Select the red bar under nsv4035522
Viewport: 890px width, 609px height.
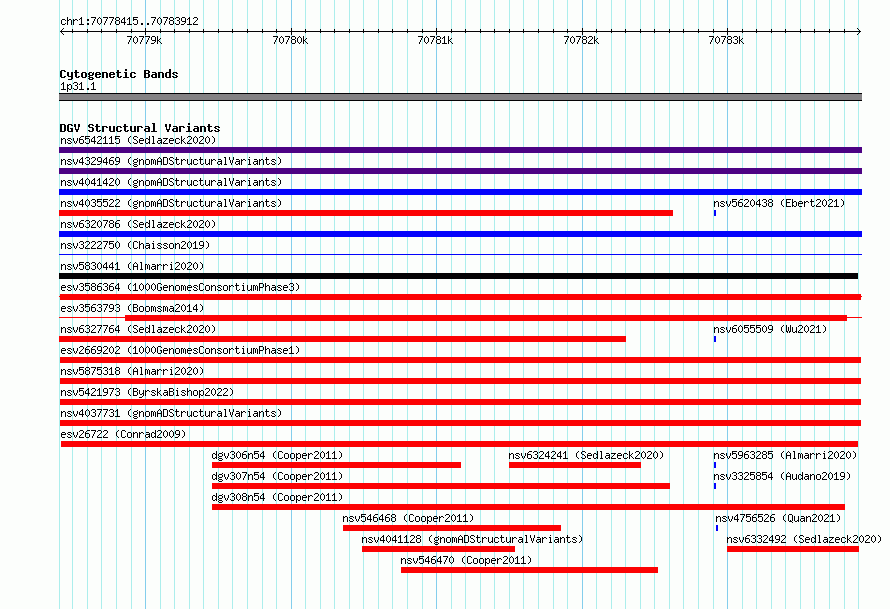pyautogui.click(x=366, y=213)
